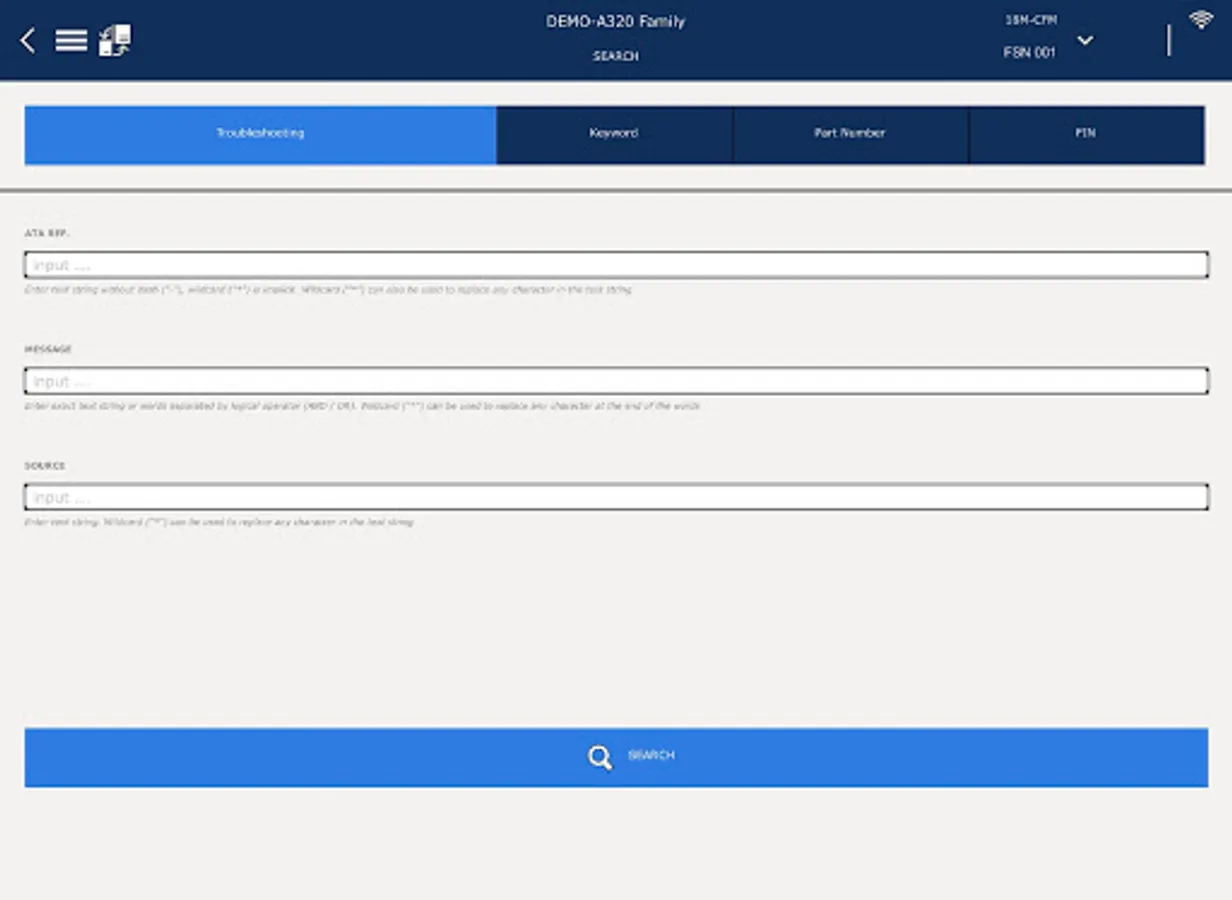Switch to the Part Number tab
Screen dimensions: 1232x900
(850, 134)
